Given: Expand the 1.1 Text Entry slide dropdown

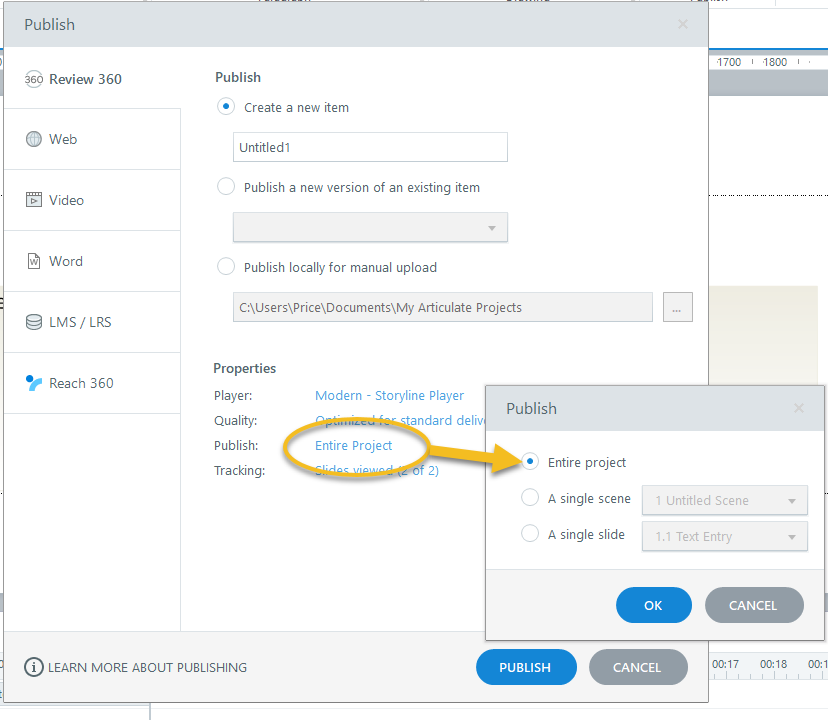Looking at the screenshot, I should (724, 536).
